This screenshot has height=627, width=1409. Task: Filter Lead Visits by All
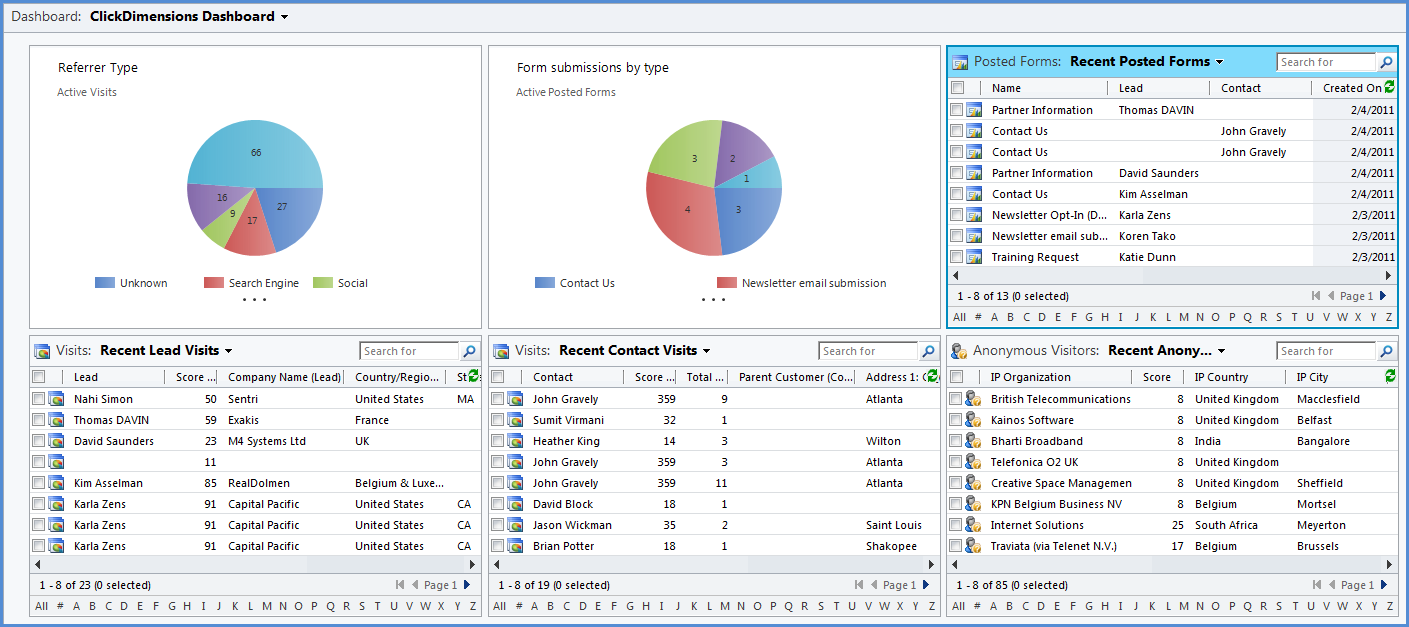coord(41,606)
